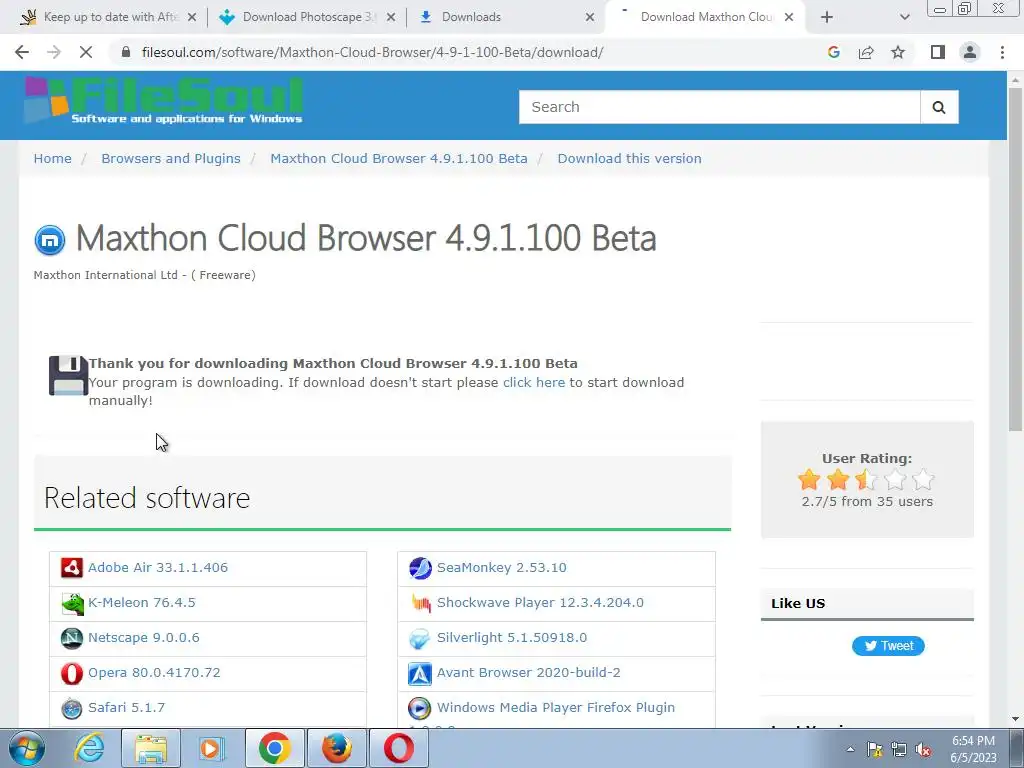Click the SeaMonkey icon
The image size is (1024, 768).
(420, 568)
